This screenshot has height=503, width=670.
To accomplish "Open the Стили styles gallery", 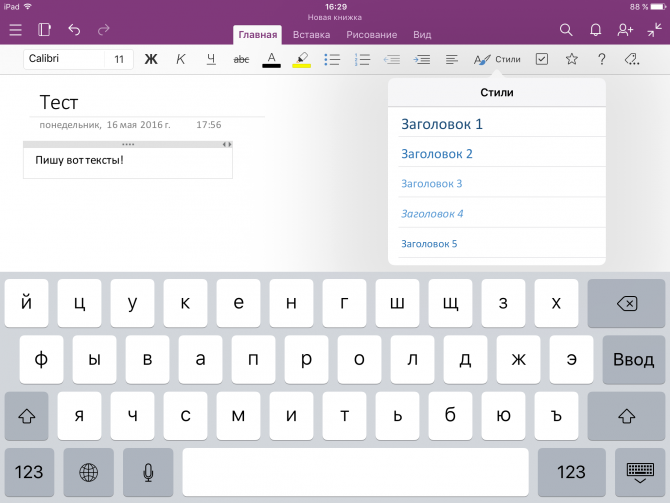I will click(497, 59).
